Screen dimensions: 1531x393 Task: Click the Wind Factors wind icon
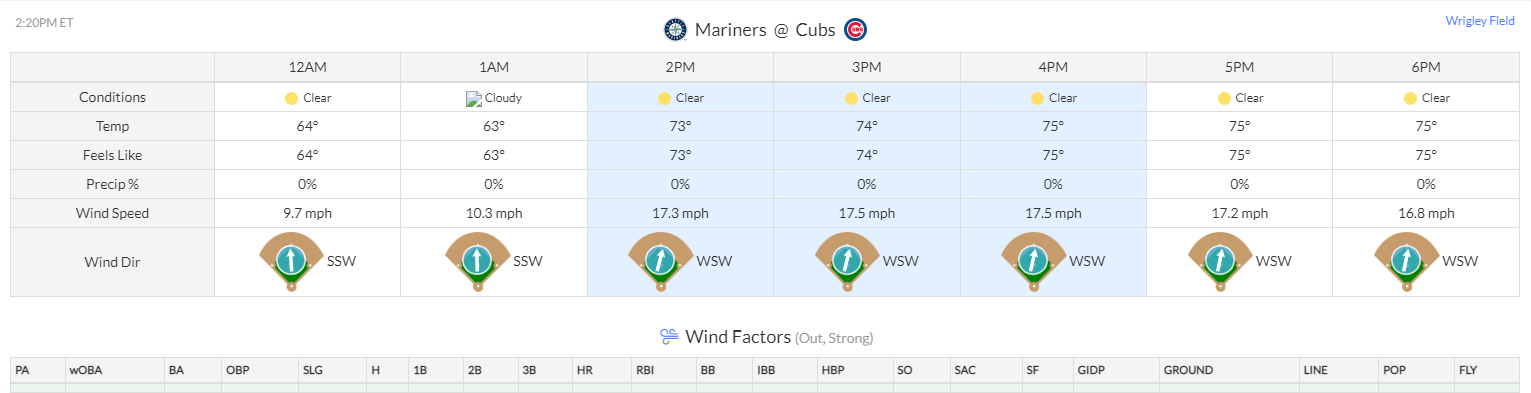coord(669,336)
